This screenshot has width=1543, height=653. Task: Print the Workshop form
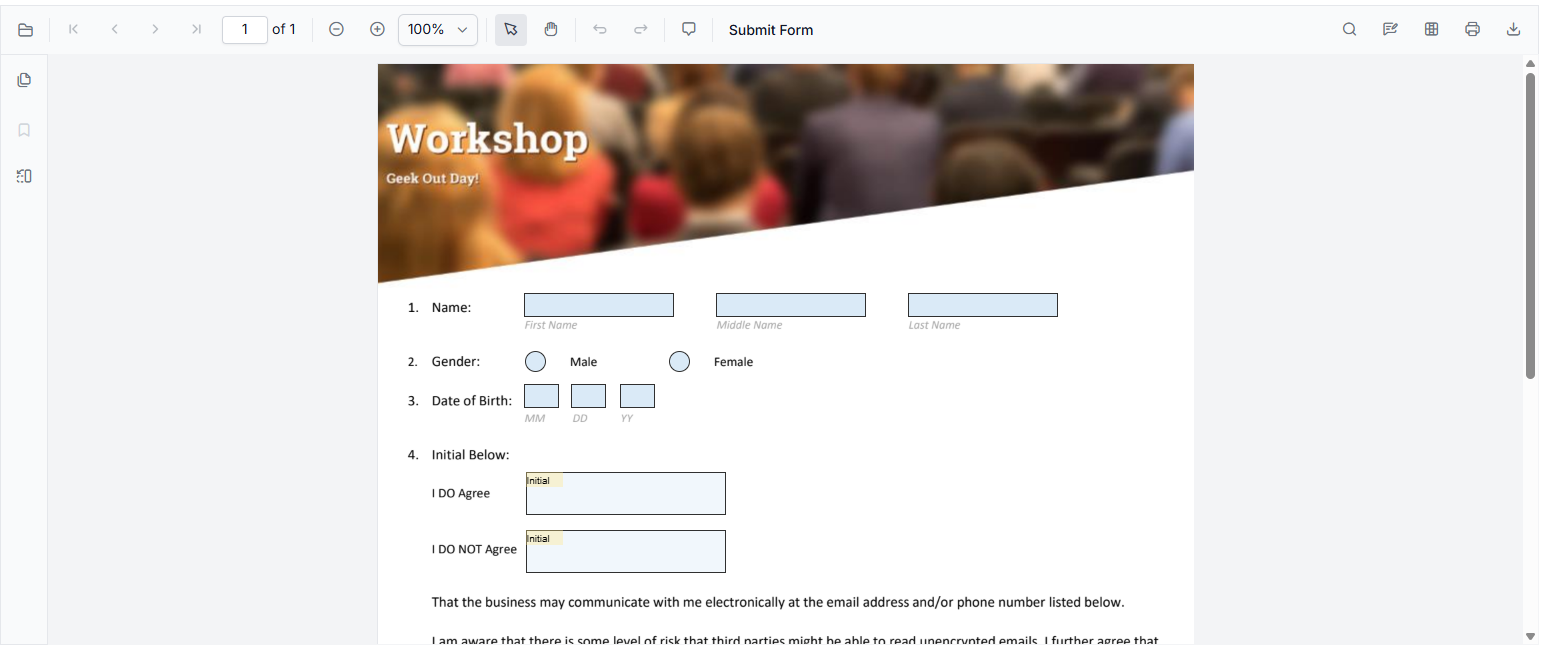[1472, 29]
